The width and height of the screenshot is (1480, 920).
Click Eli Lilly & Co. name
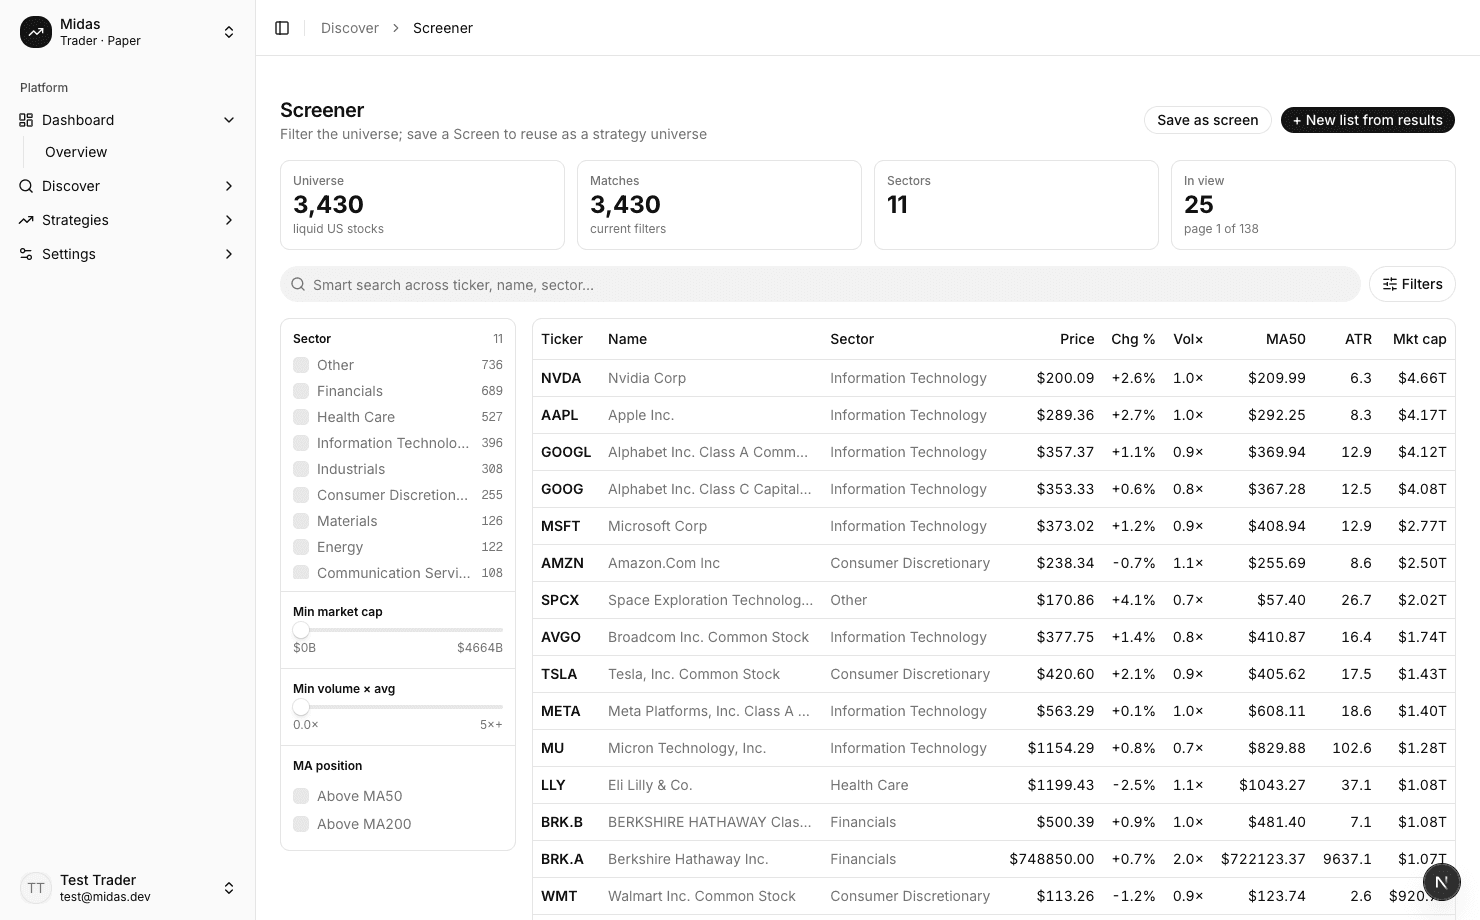tap(650, 785)
